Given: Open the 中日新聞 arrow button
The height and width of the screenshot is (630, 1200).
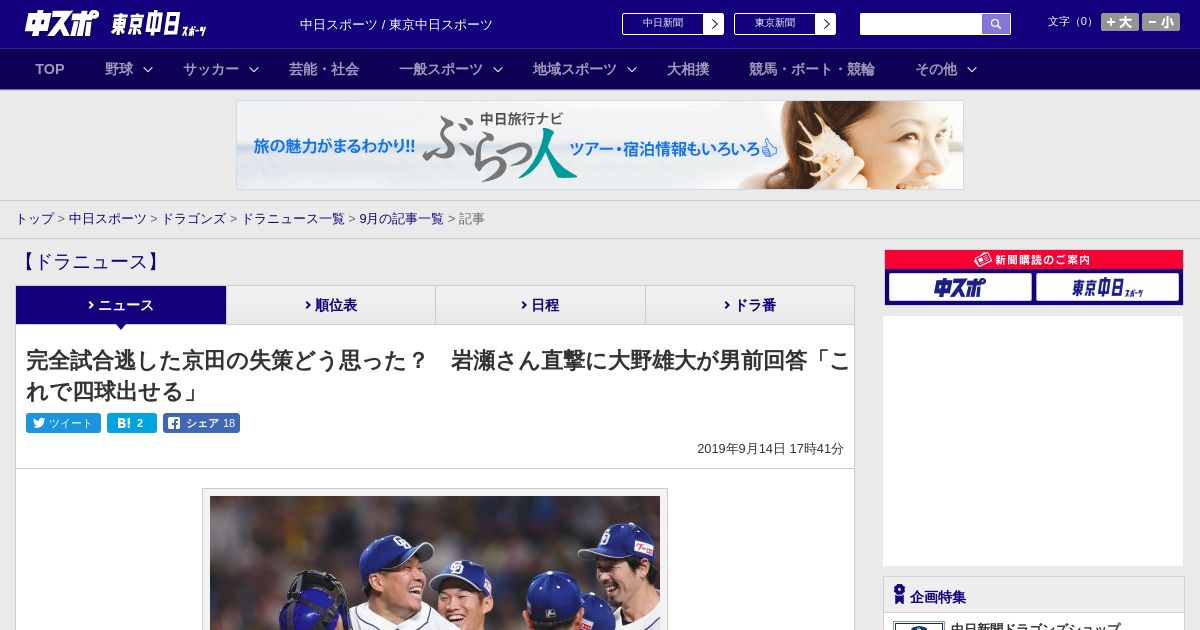Looking at the screenshot, I should coord(713,24).
